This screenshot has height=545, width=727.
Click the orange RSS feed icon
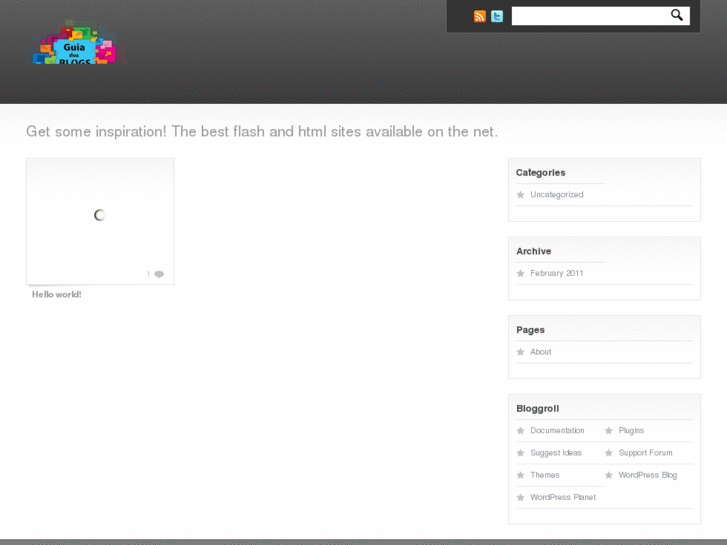[x=480, y=16]
